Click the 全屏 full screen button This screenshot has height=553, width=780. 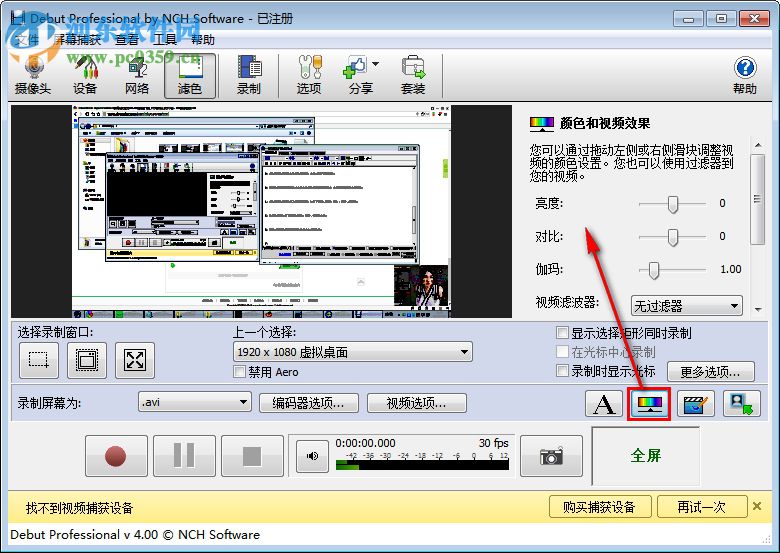pos(646,456)
